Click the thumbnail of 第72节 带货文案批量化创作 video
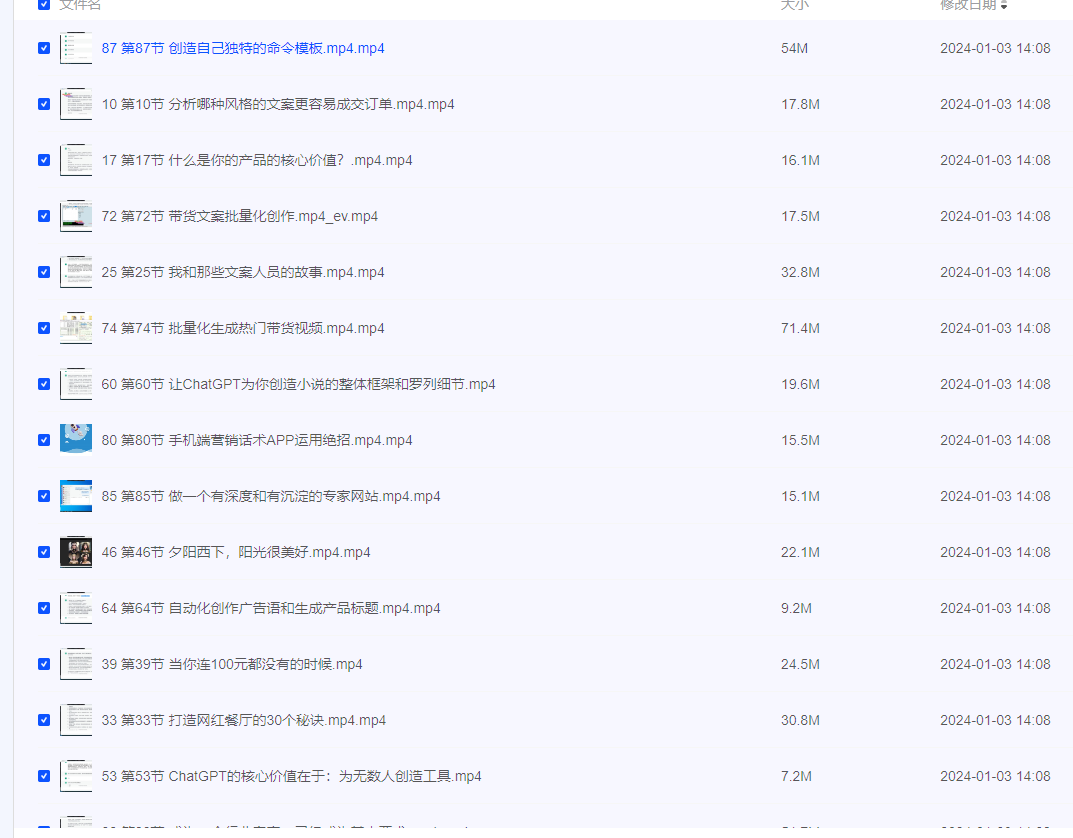 point(76,215)
